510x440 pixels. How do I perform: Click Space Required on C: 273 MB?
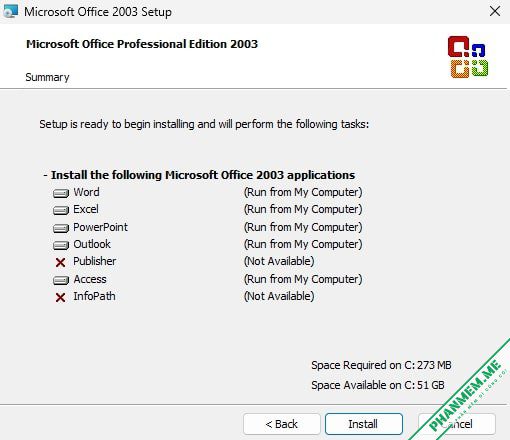[x=381, y=365]
